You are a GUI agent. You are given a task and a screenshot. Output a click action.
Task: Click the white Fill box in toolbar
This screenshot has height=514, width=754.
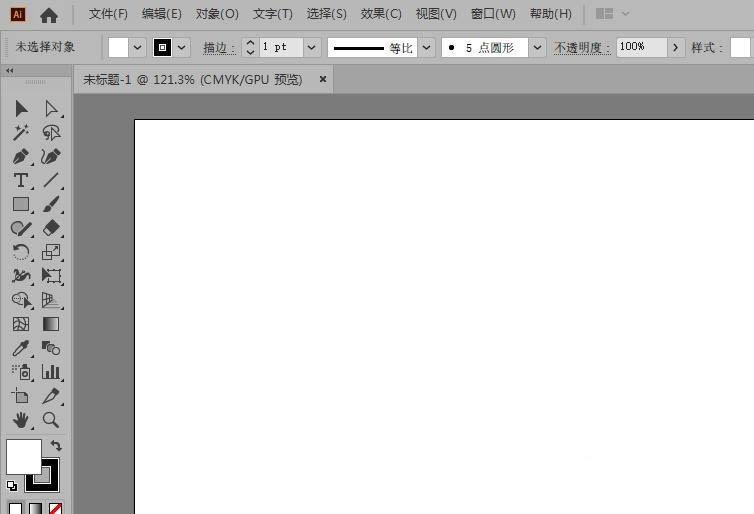24,457
